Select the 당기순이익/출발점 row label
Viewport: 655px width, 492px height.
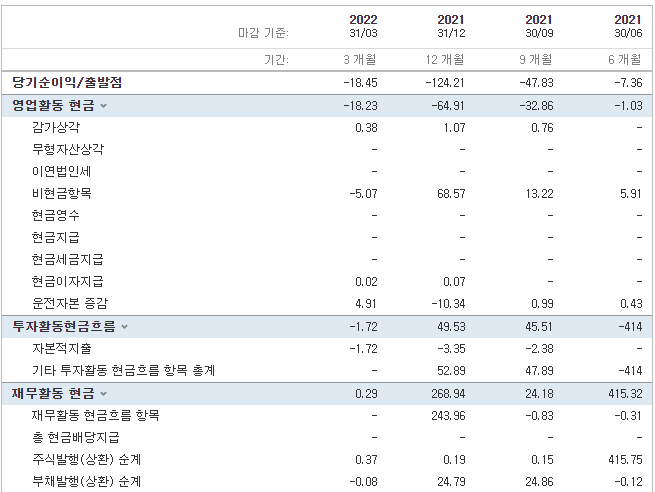(x=67, y=82)
